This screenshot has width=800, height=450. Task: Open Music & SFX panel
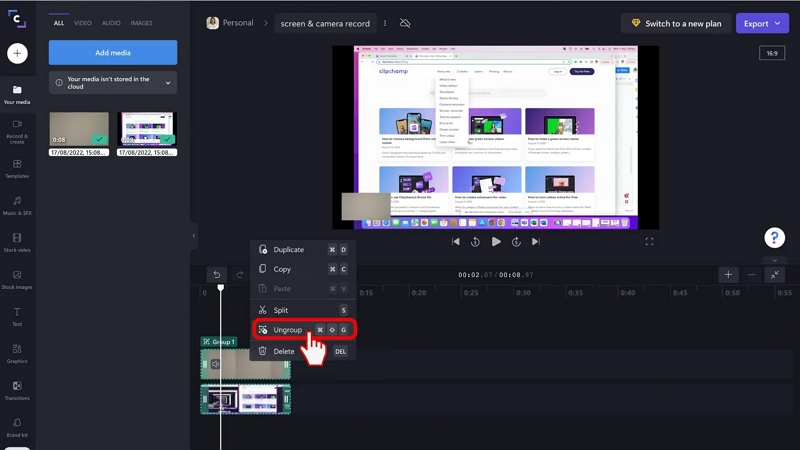pos(17,206)
